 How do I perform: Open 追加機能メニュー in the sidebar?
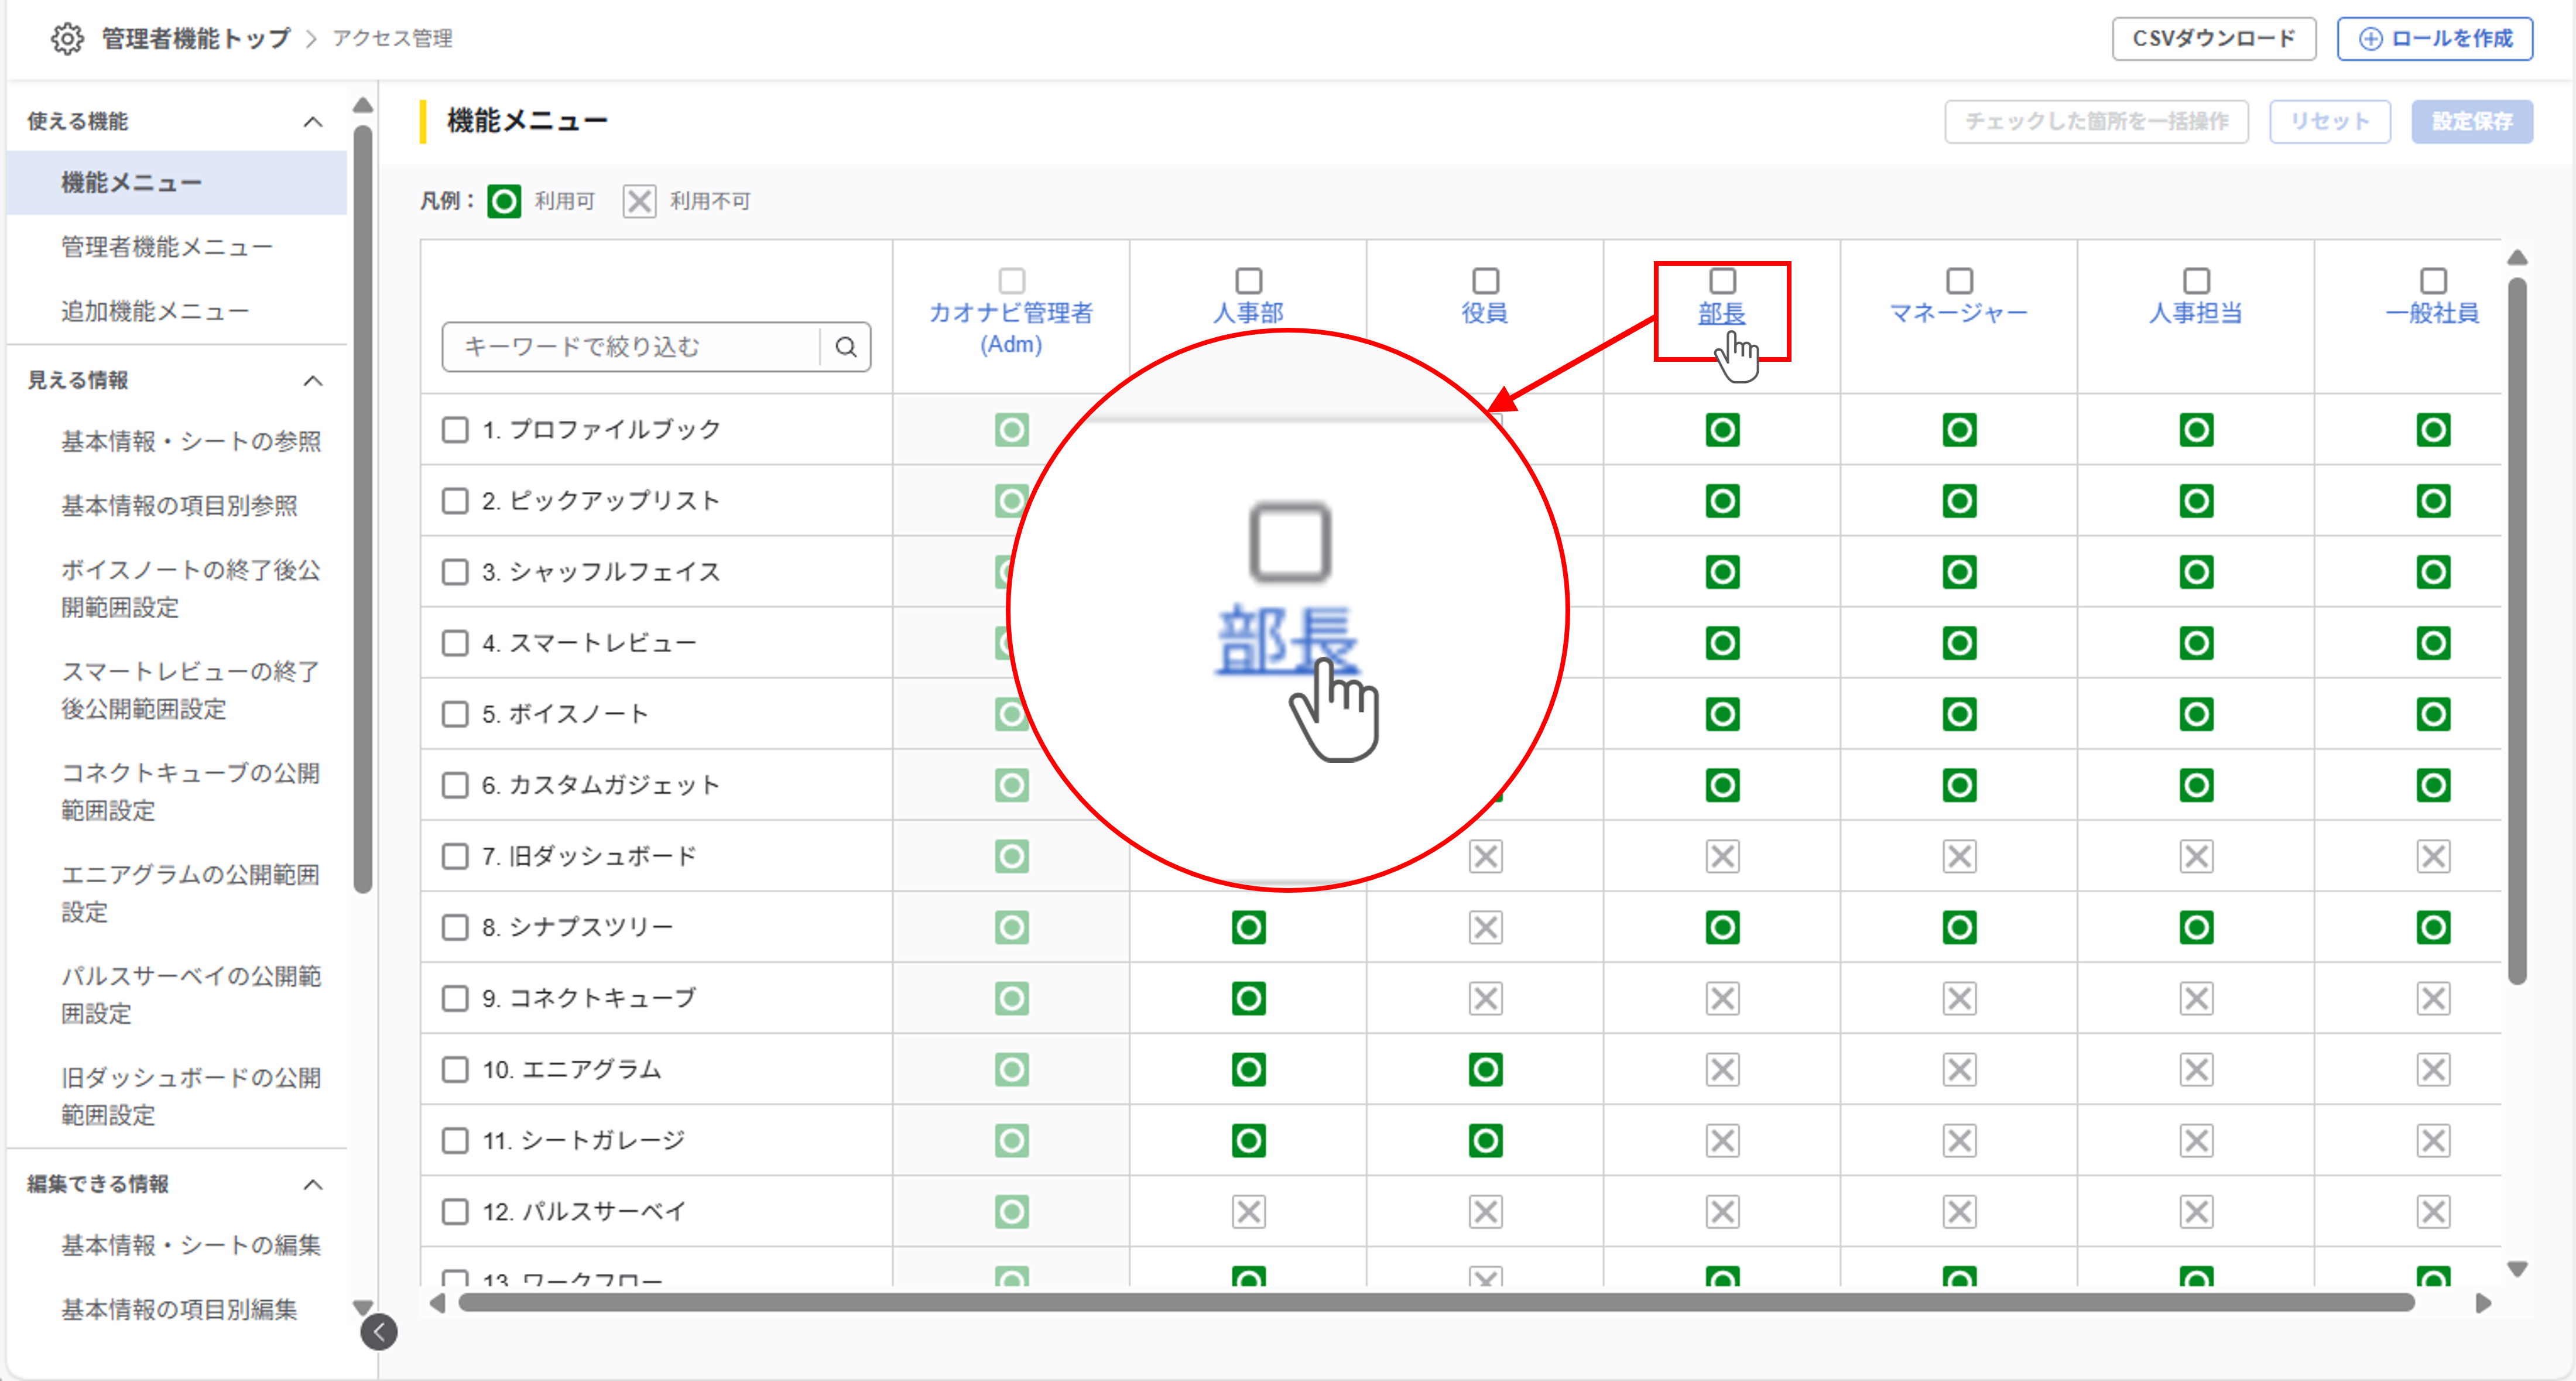[x=155, y=311]
